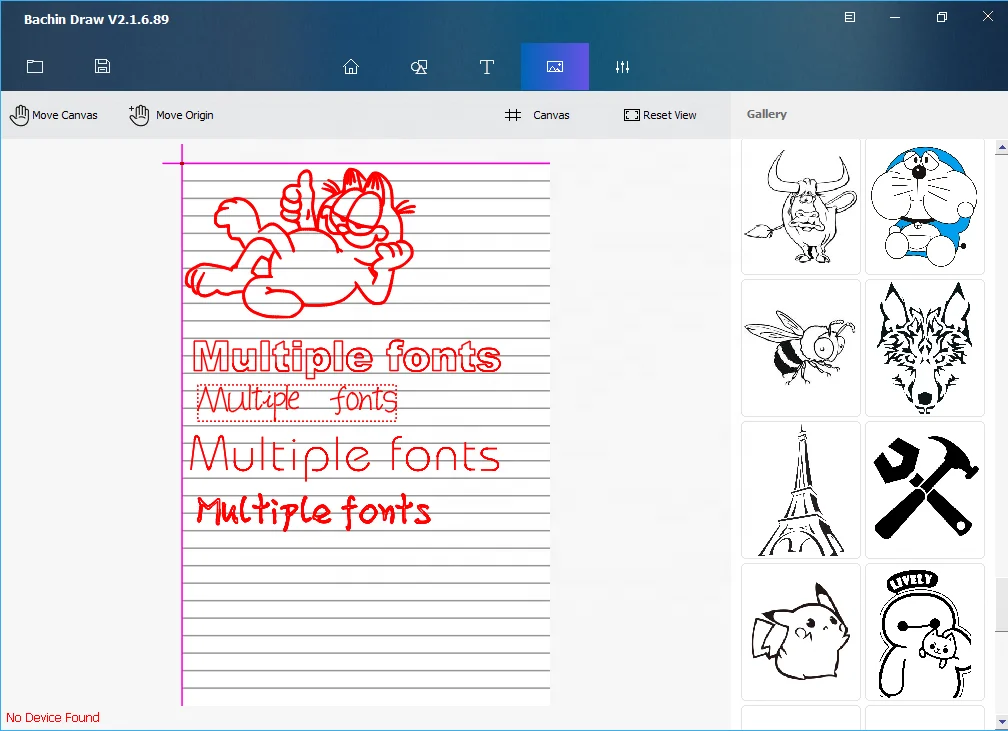Image resolution: width=1008 pixels, height=731 pixels.
Task: Select the bull thumbnail in Gallery
Action: coord(800,206)
